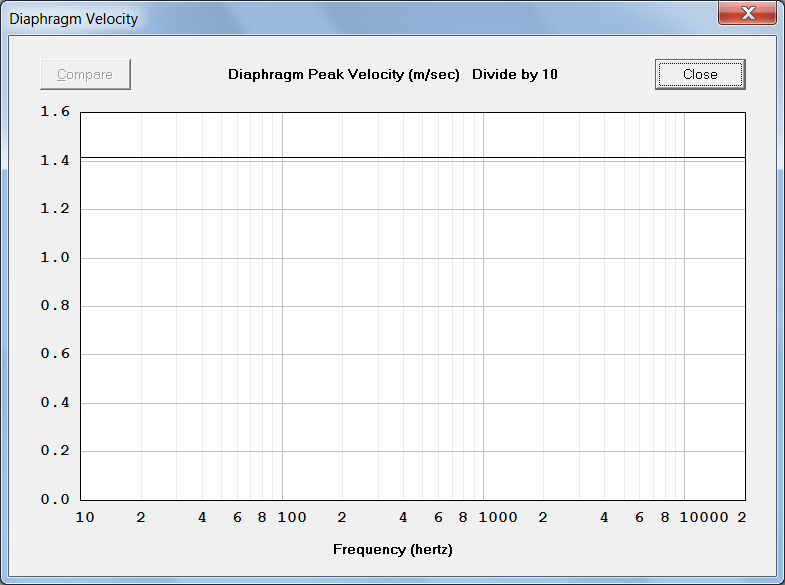Screen dimensions: 785x585
Task: Click the 1.0 y-axis value
Action: (x=55, y=257)
